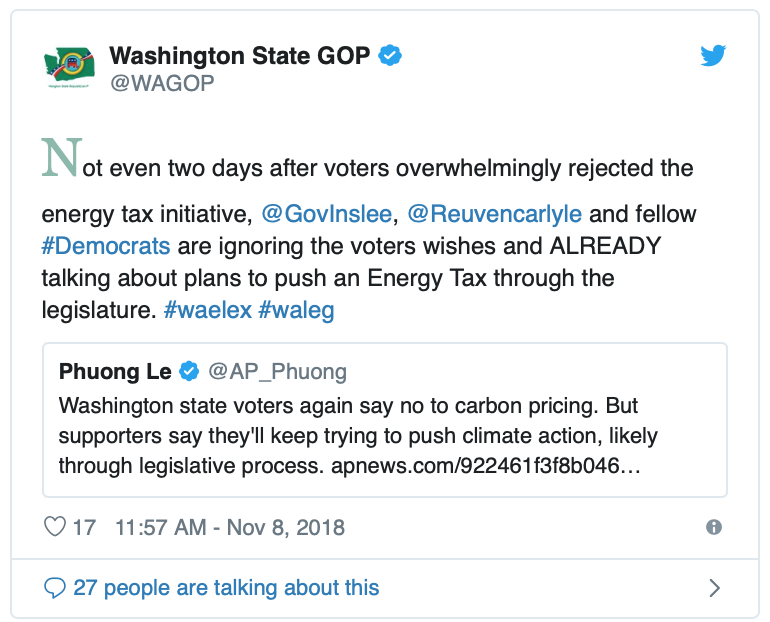
Task: Open the Washington State GOP profile name
Action: coord(240,55)
